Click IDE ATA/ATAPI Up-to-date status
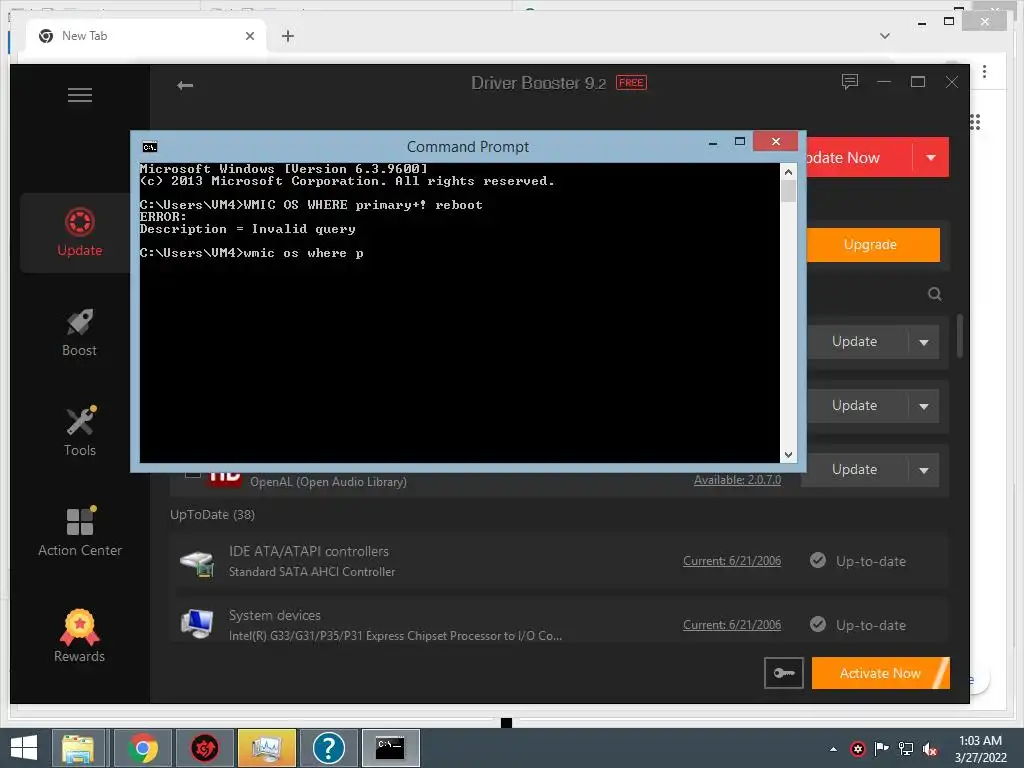This screenshot has height=768, width=1024. [x=857, y=561]
